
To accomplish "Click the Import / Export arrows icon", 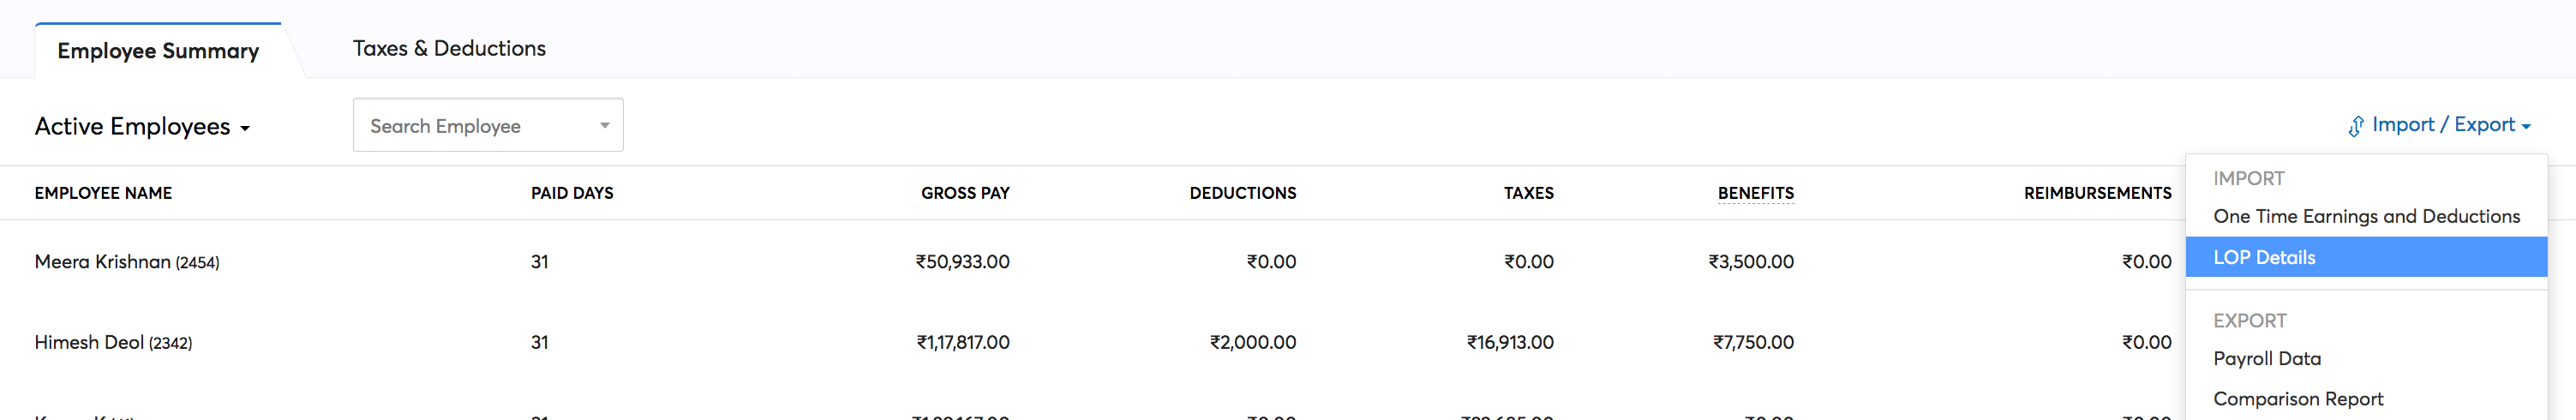I will click(2356, 126).
